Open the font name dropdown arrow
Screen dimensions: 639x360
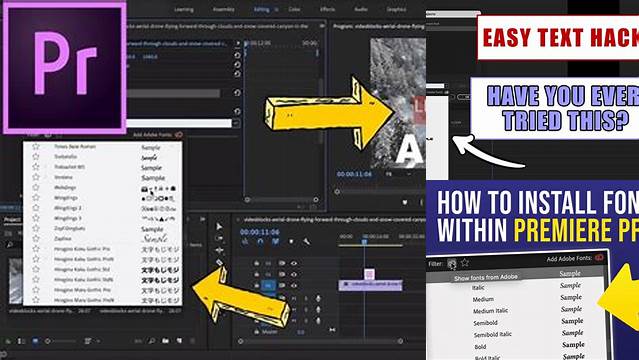pyautogui.click(x=236, y=123)
